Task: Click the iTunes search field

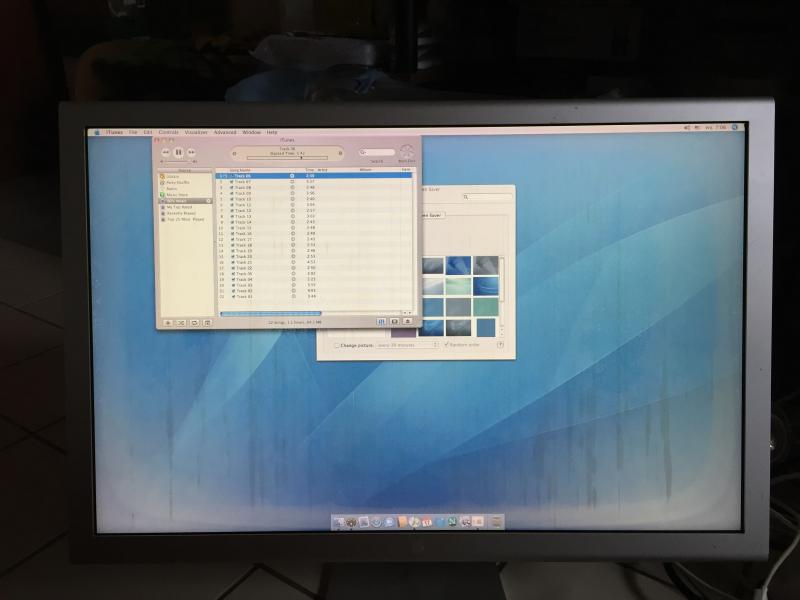Action: [x=378, y=152]
